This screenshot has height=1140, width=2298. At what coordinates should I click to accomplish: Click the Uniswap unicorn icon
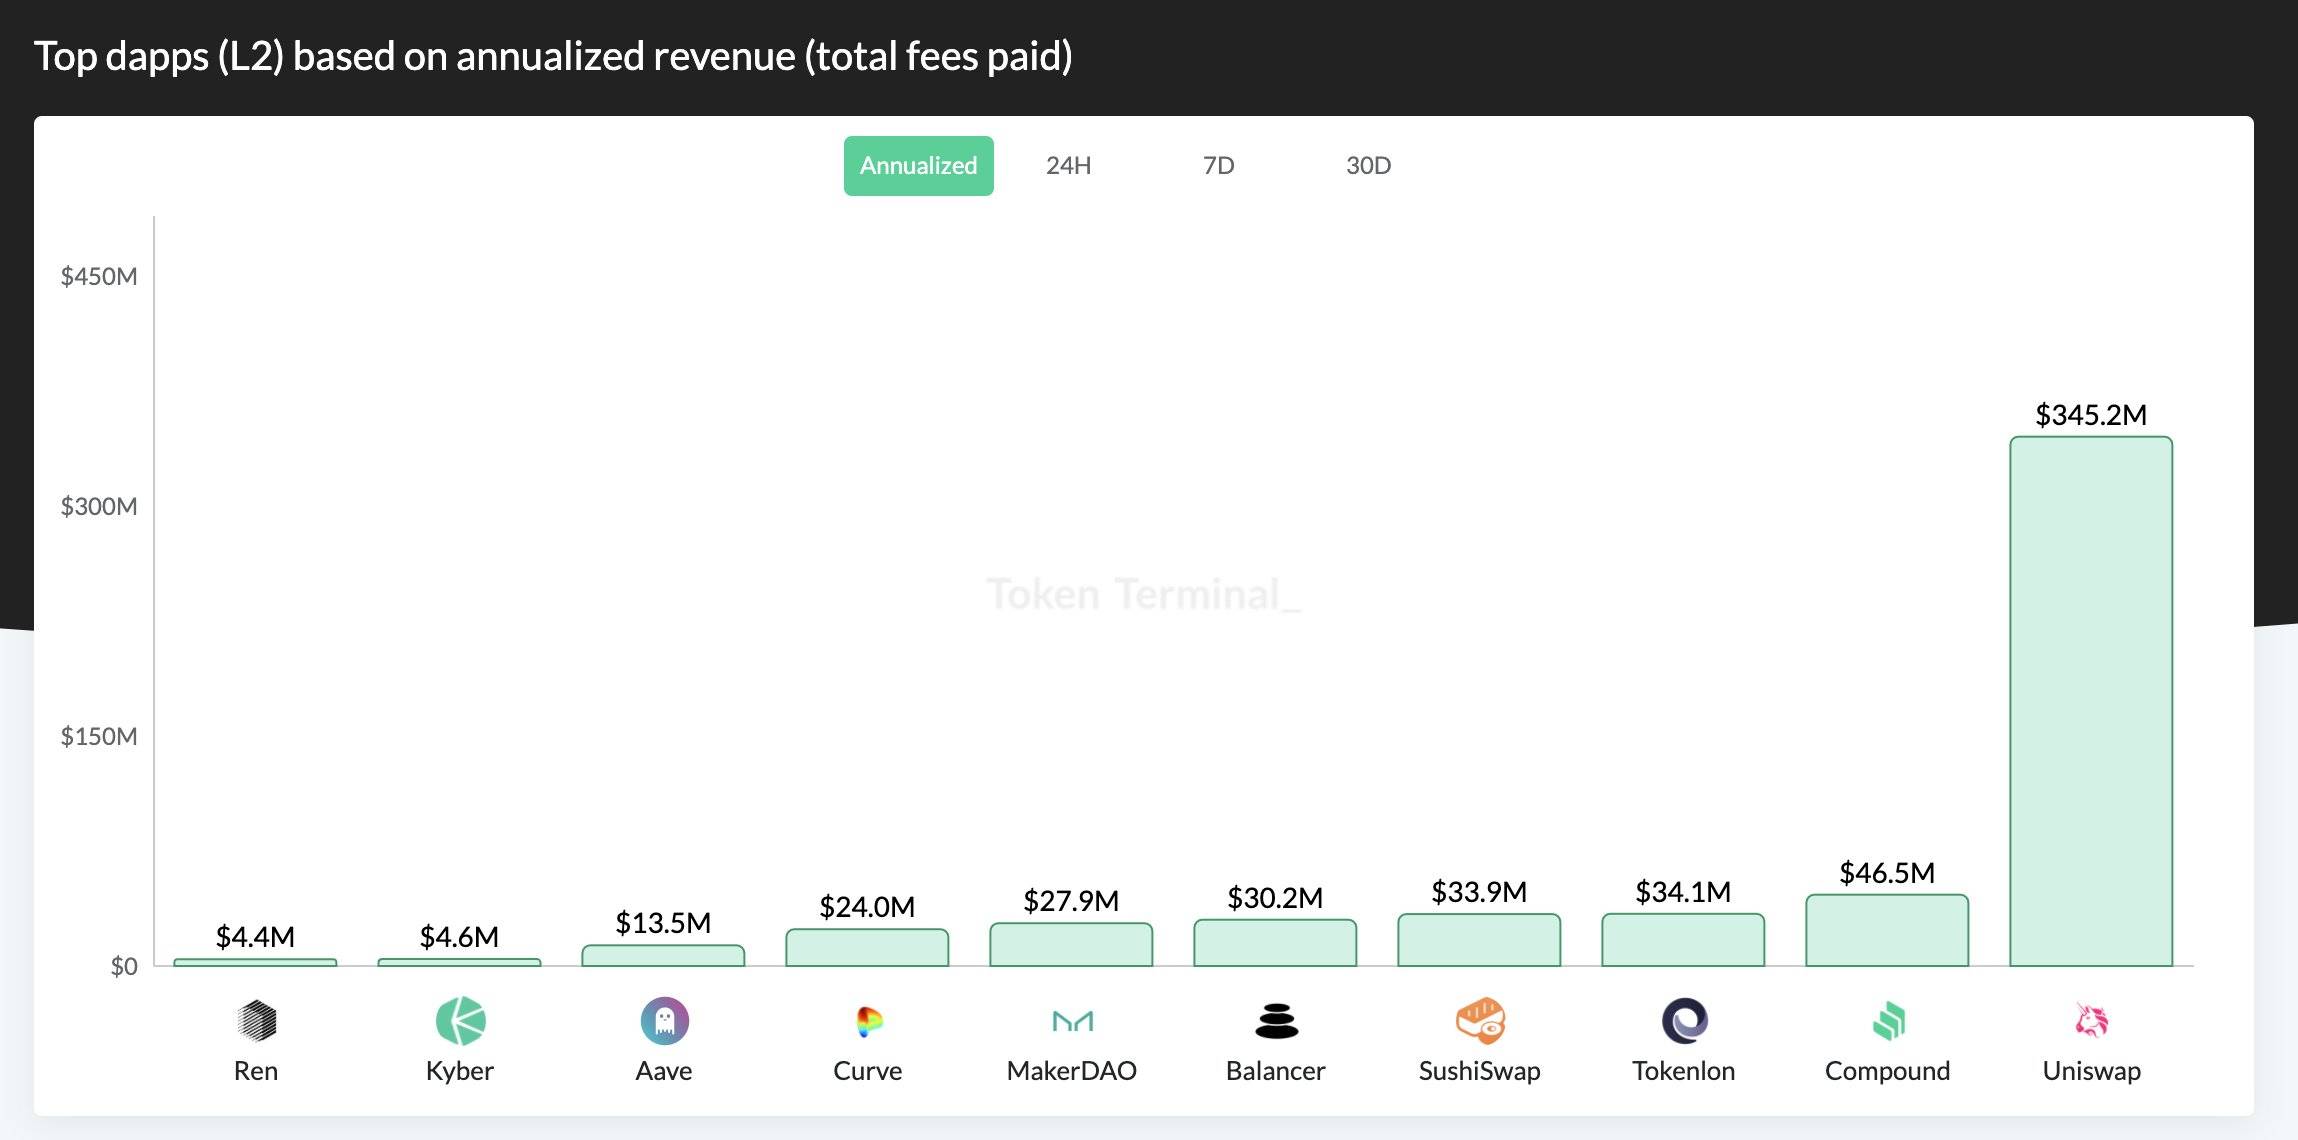click(2092, 1021)
